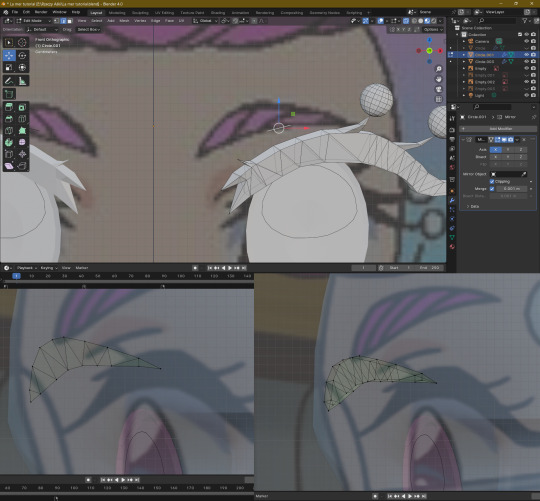Activate the Scale tool
540x501 pixels.
(9, 67)
